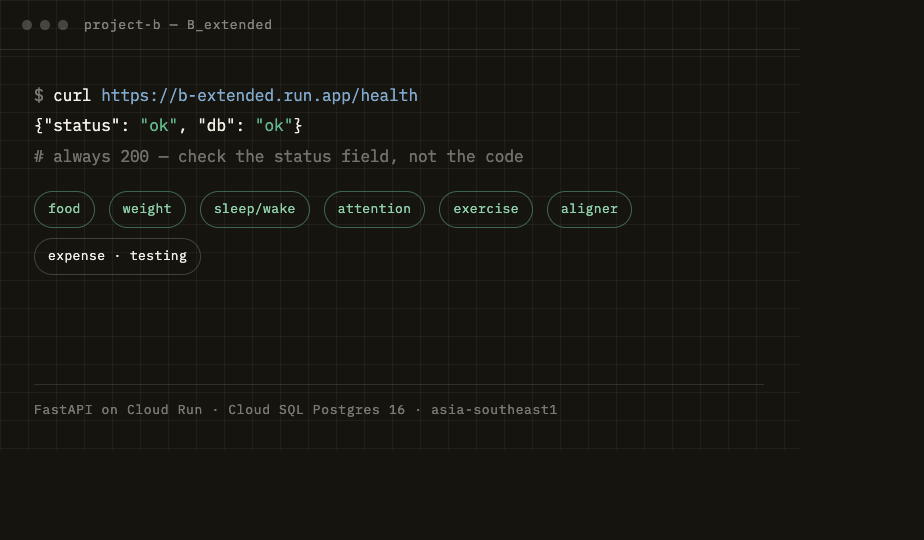Select the expense · testing pill tag

pos(117,256)
